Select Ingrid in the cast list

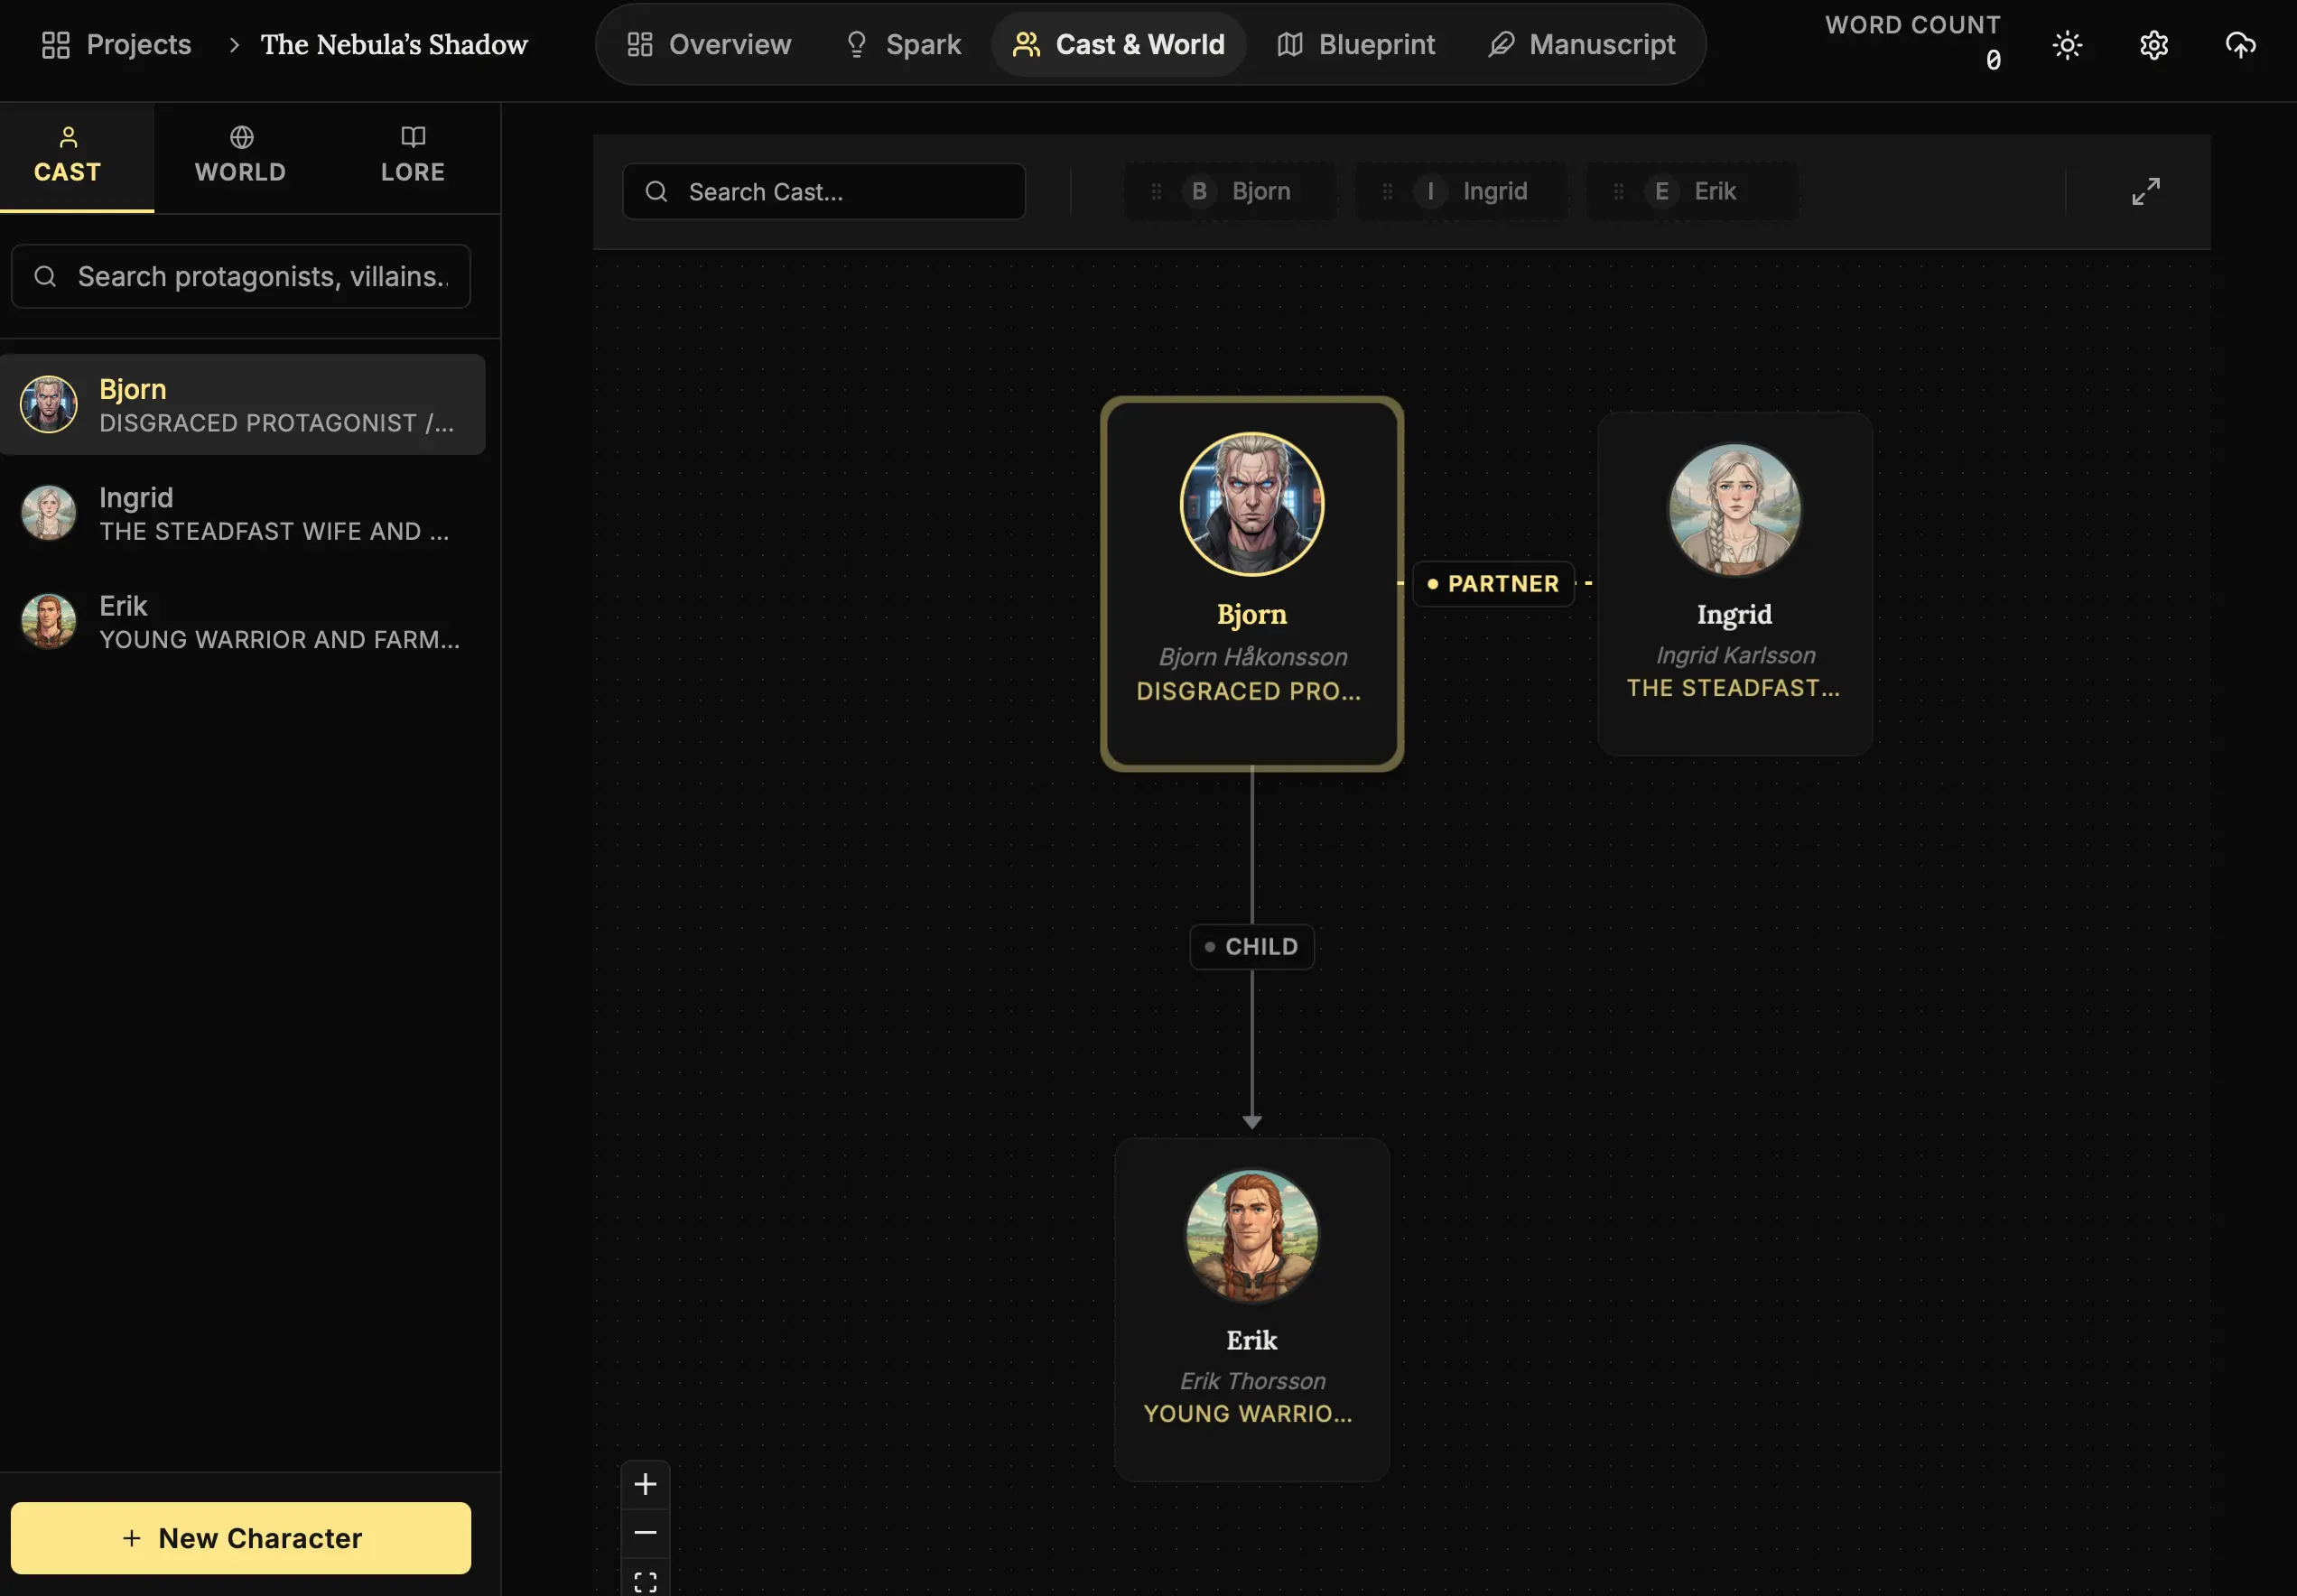[x=240, y=514]
